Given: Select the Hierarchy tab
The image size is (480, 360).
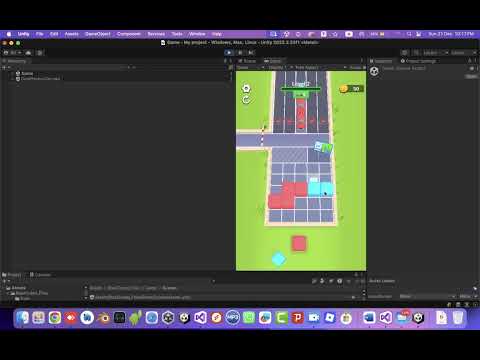Looking at the screenshot, I should [15, 61].
